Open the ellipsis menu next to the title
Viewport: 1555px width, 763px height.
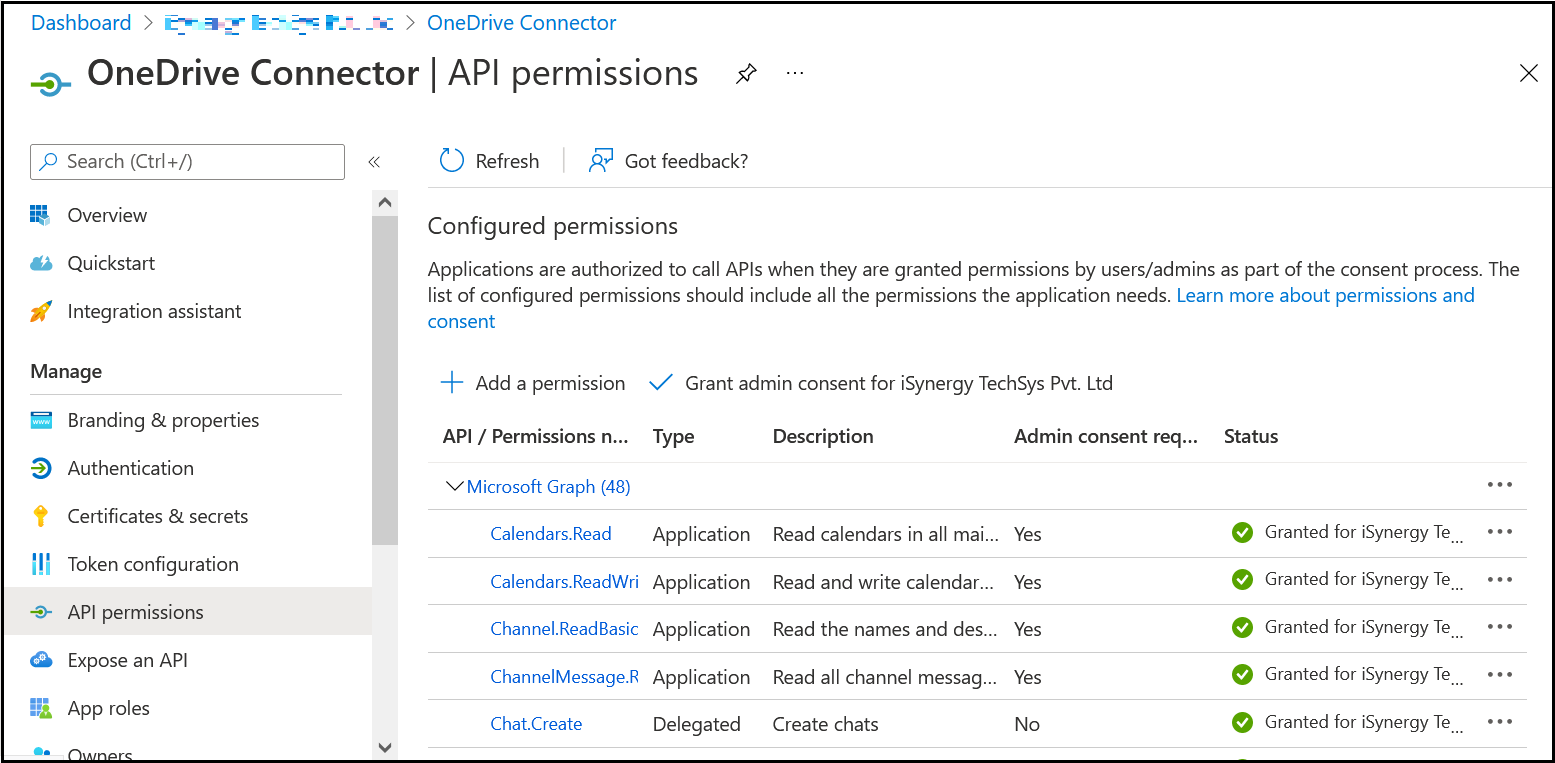point(795,74)
